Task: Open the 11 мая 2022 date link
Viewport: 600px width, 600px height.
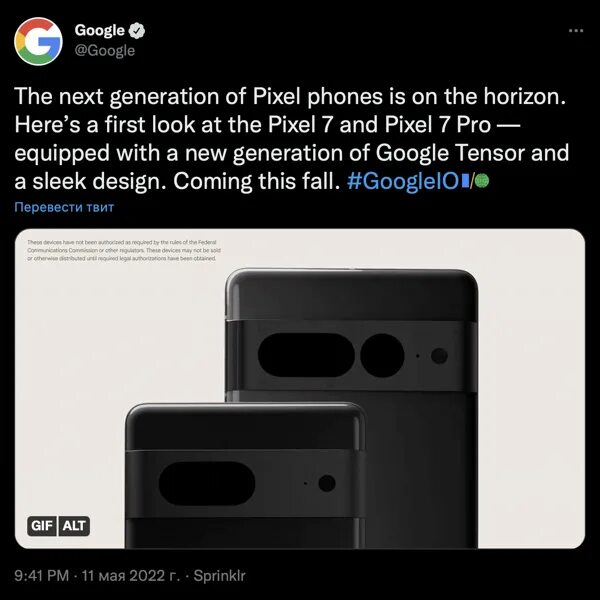Action: pyautogui.click(x=131, y=576)
